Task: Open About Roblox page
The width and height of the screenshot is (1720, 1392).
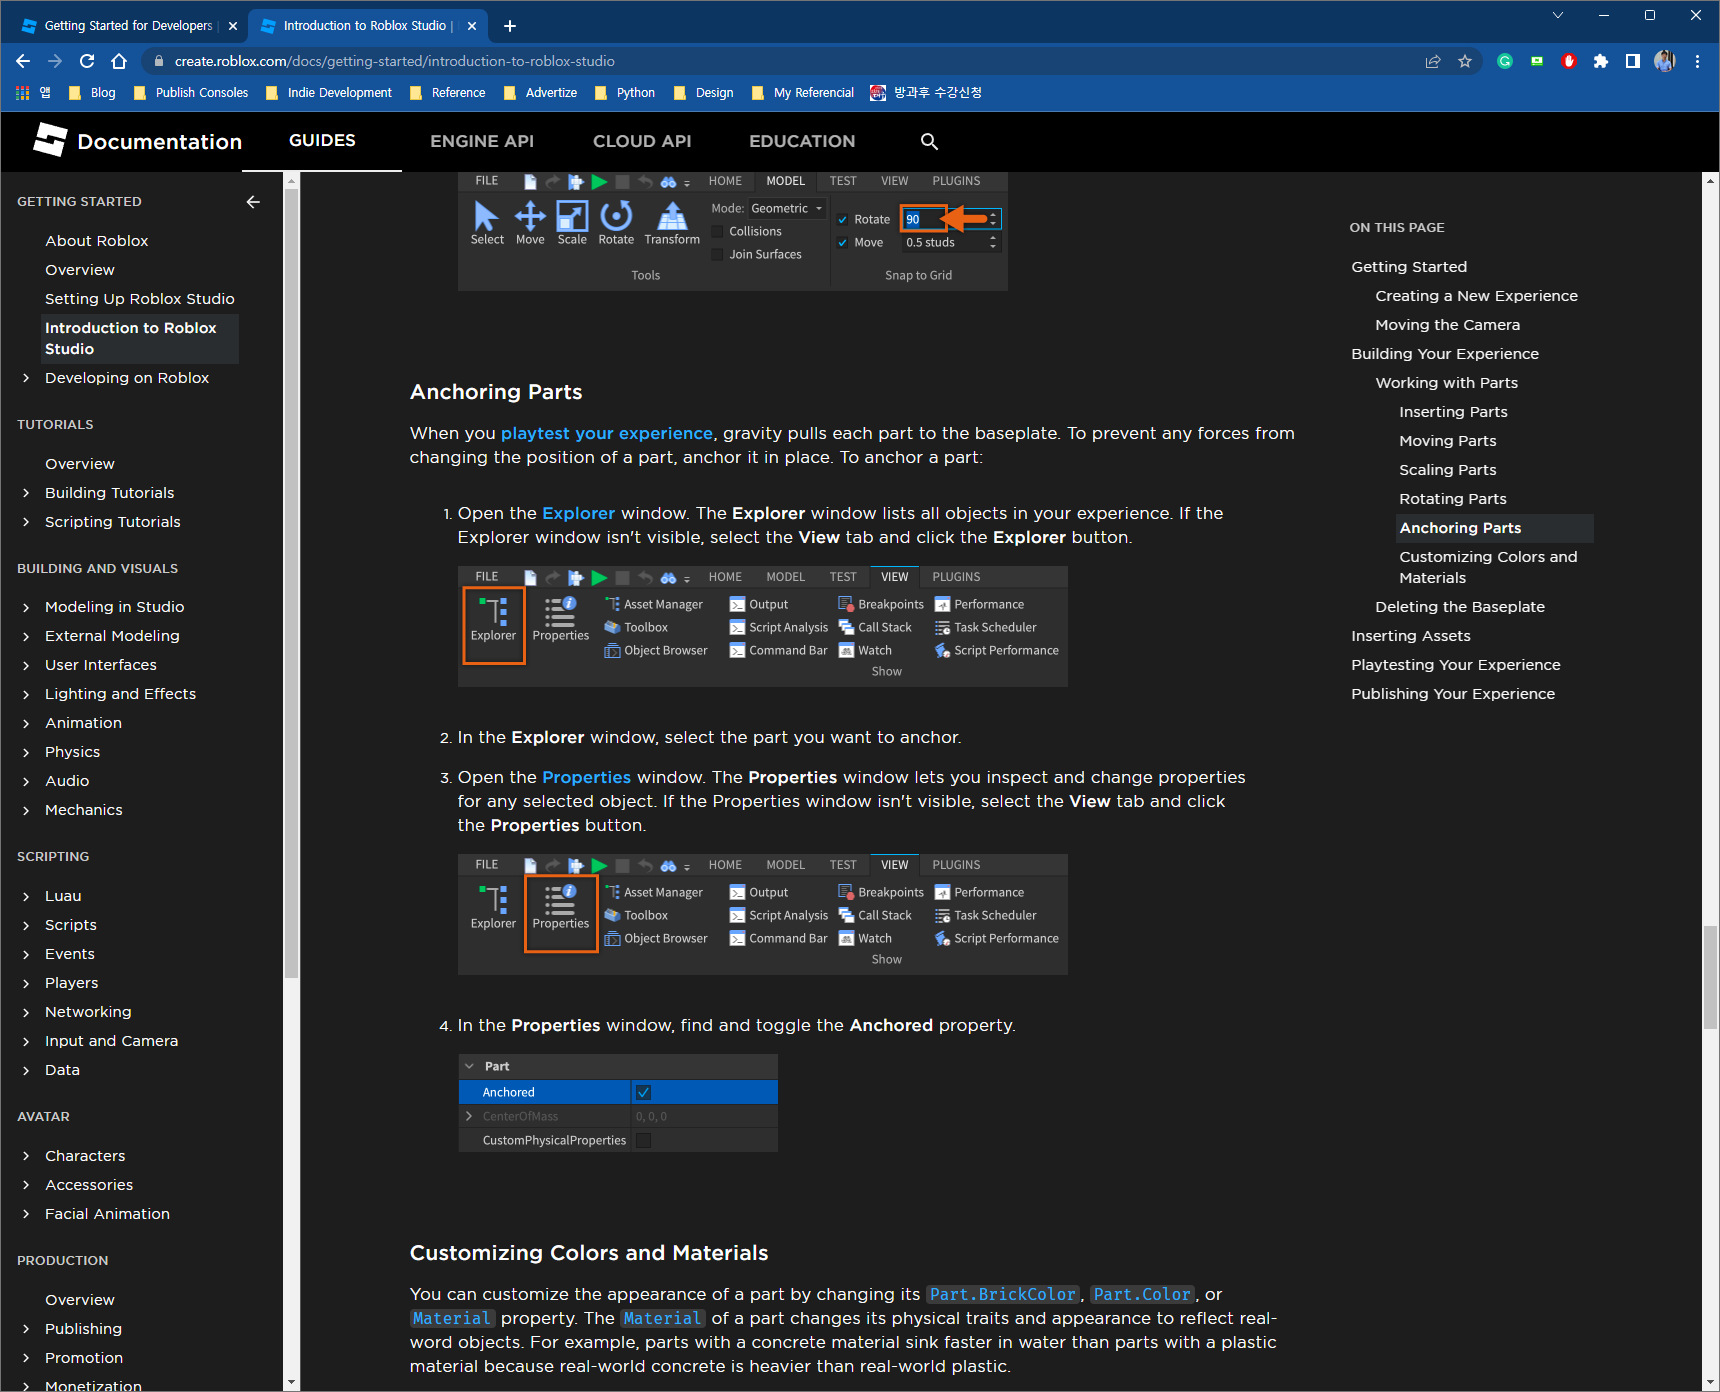Action: [96, 241]
